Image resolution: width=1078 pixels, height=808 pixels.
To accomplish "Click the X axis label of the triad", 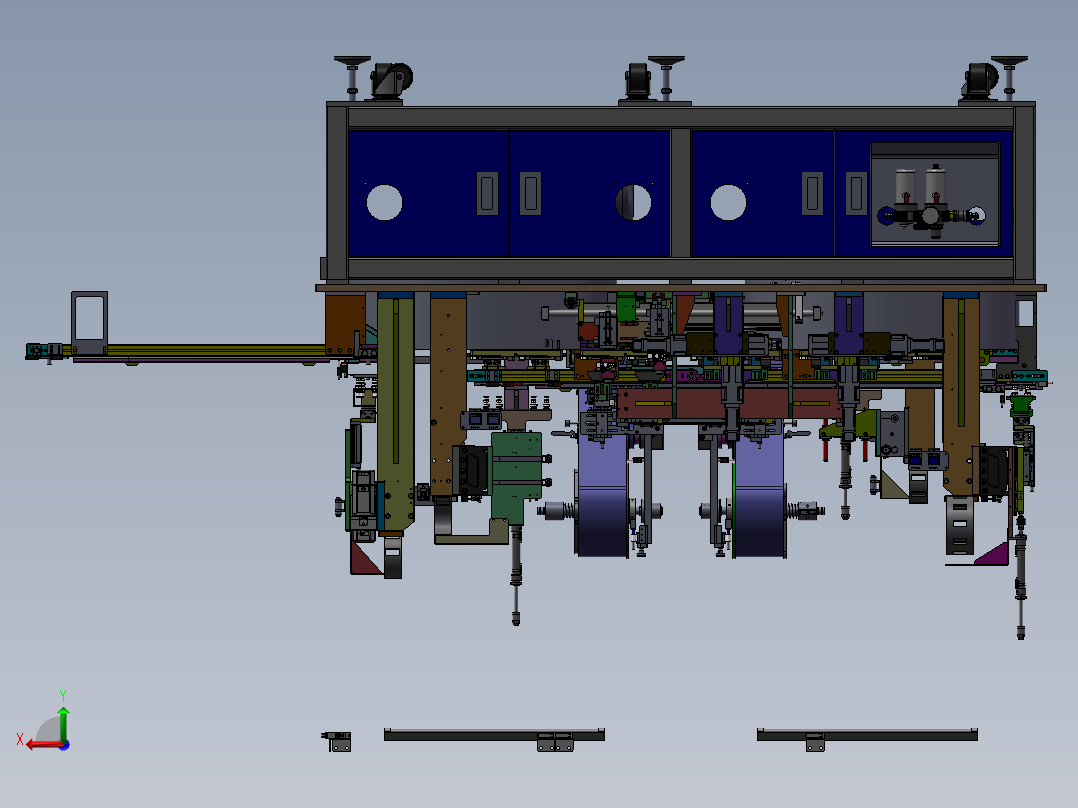I will coord(20,739).
